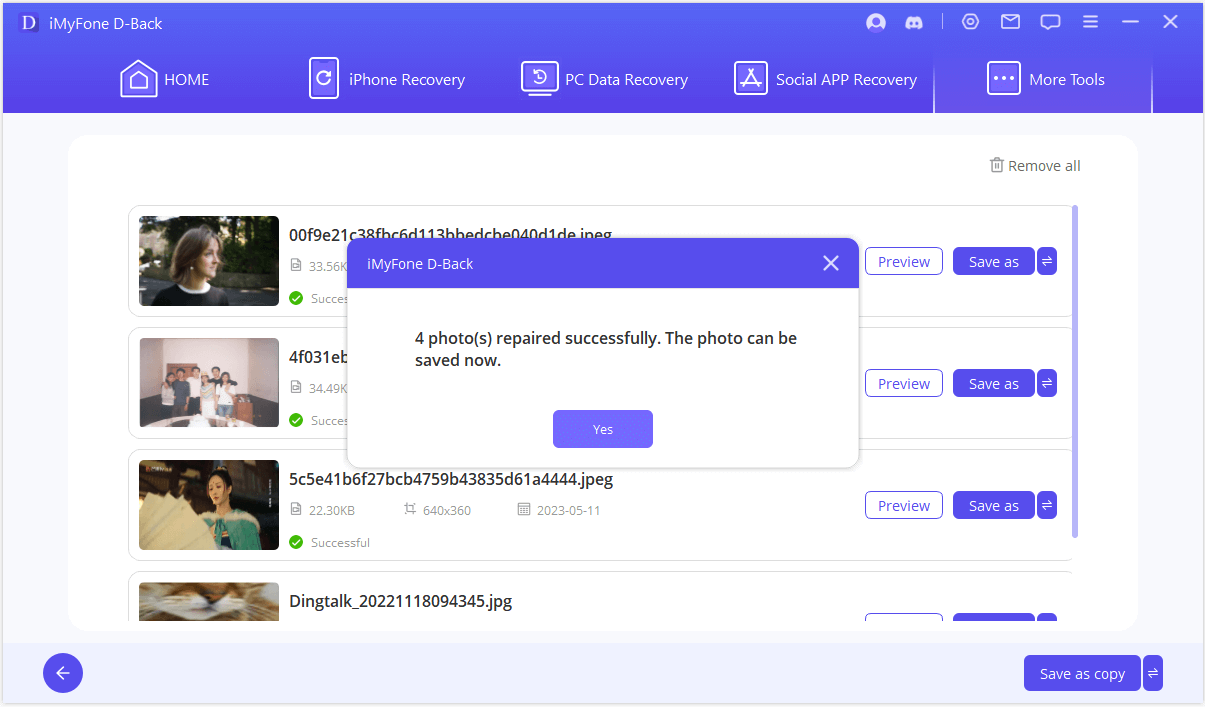Image resolution: width=1205 pixels, height=707 pixels.
Task: Open More Tools tab
Action: click(1043, 79)
